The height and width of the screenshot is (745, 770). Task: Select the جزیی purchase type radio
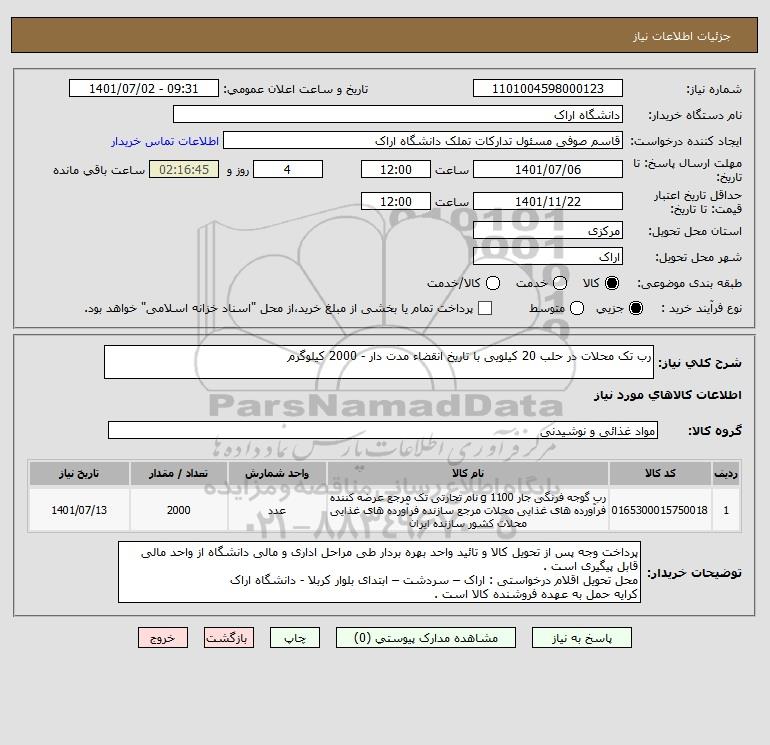pyautogui.click(x=635, y=308)
